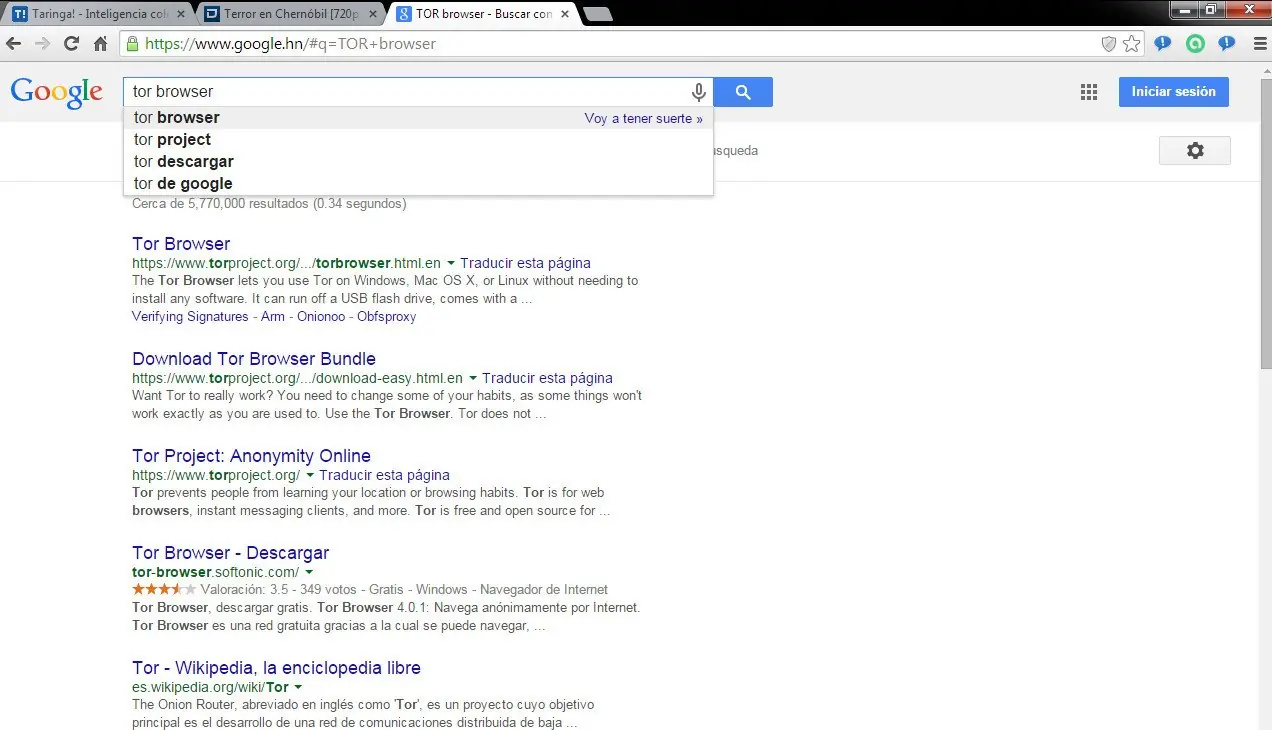1272x730 pixels.
Task: Click the green padlock in address bar
Action: tap(131, 44)
